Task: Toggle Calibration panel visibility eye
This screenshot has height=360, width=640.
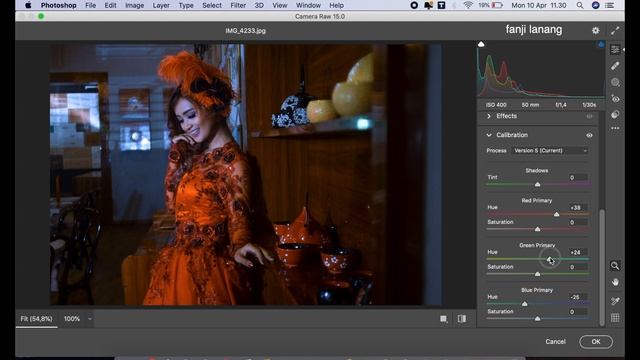Action: pos(589,135)
